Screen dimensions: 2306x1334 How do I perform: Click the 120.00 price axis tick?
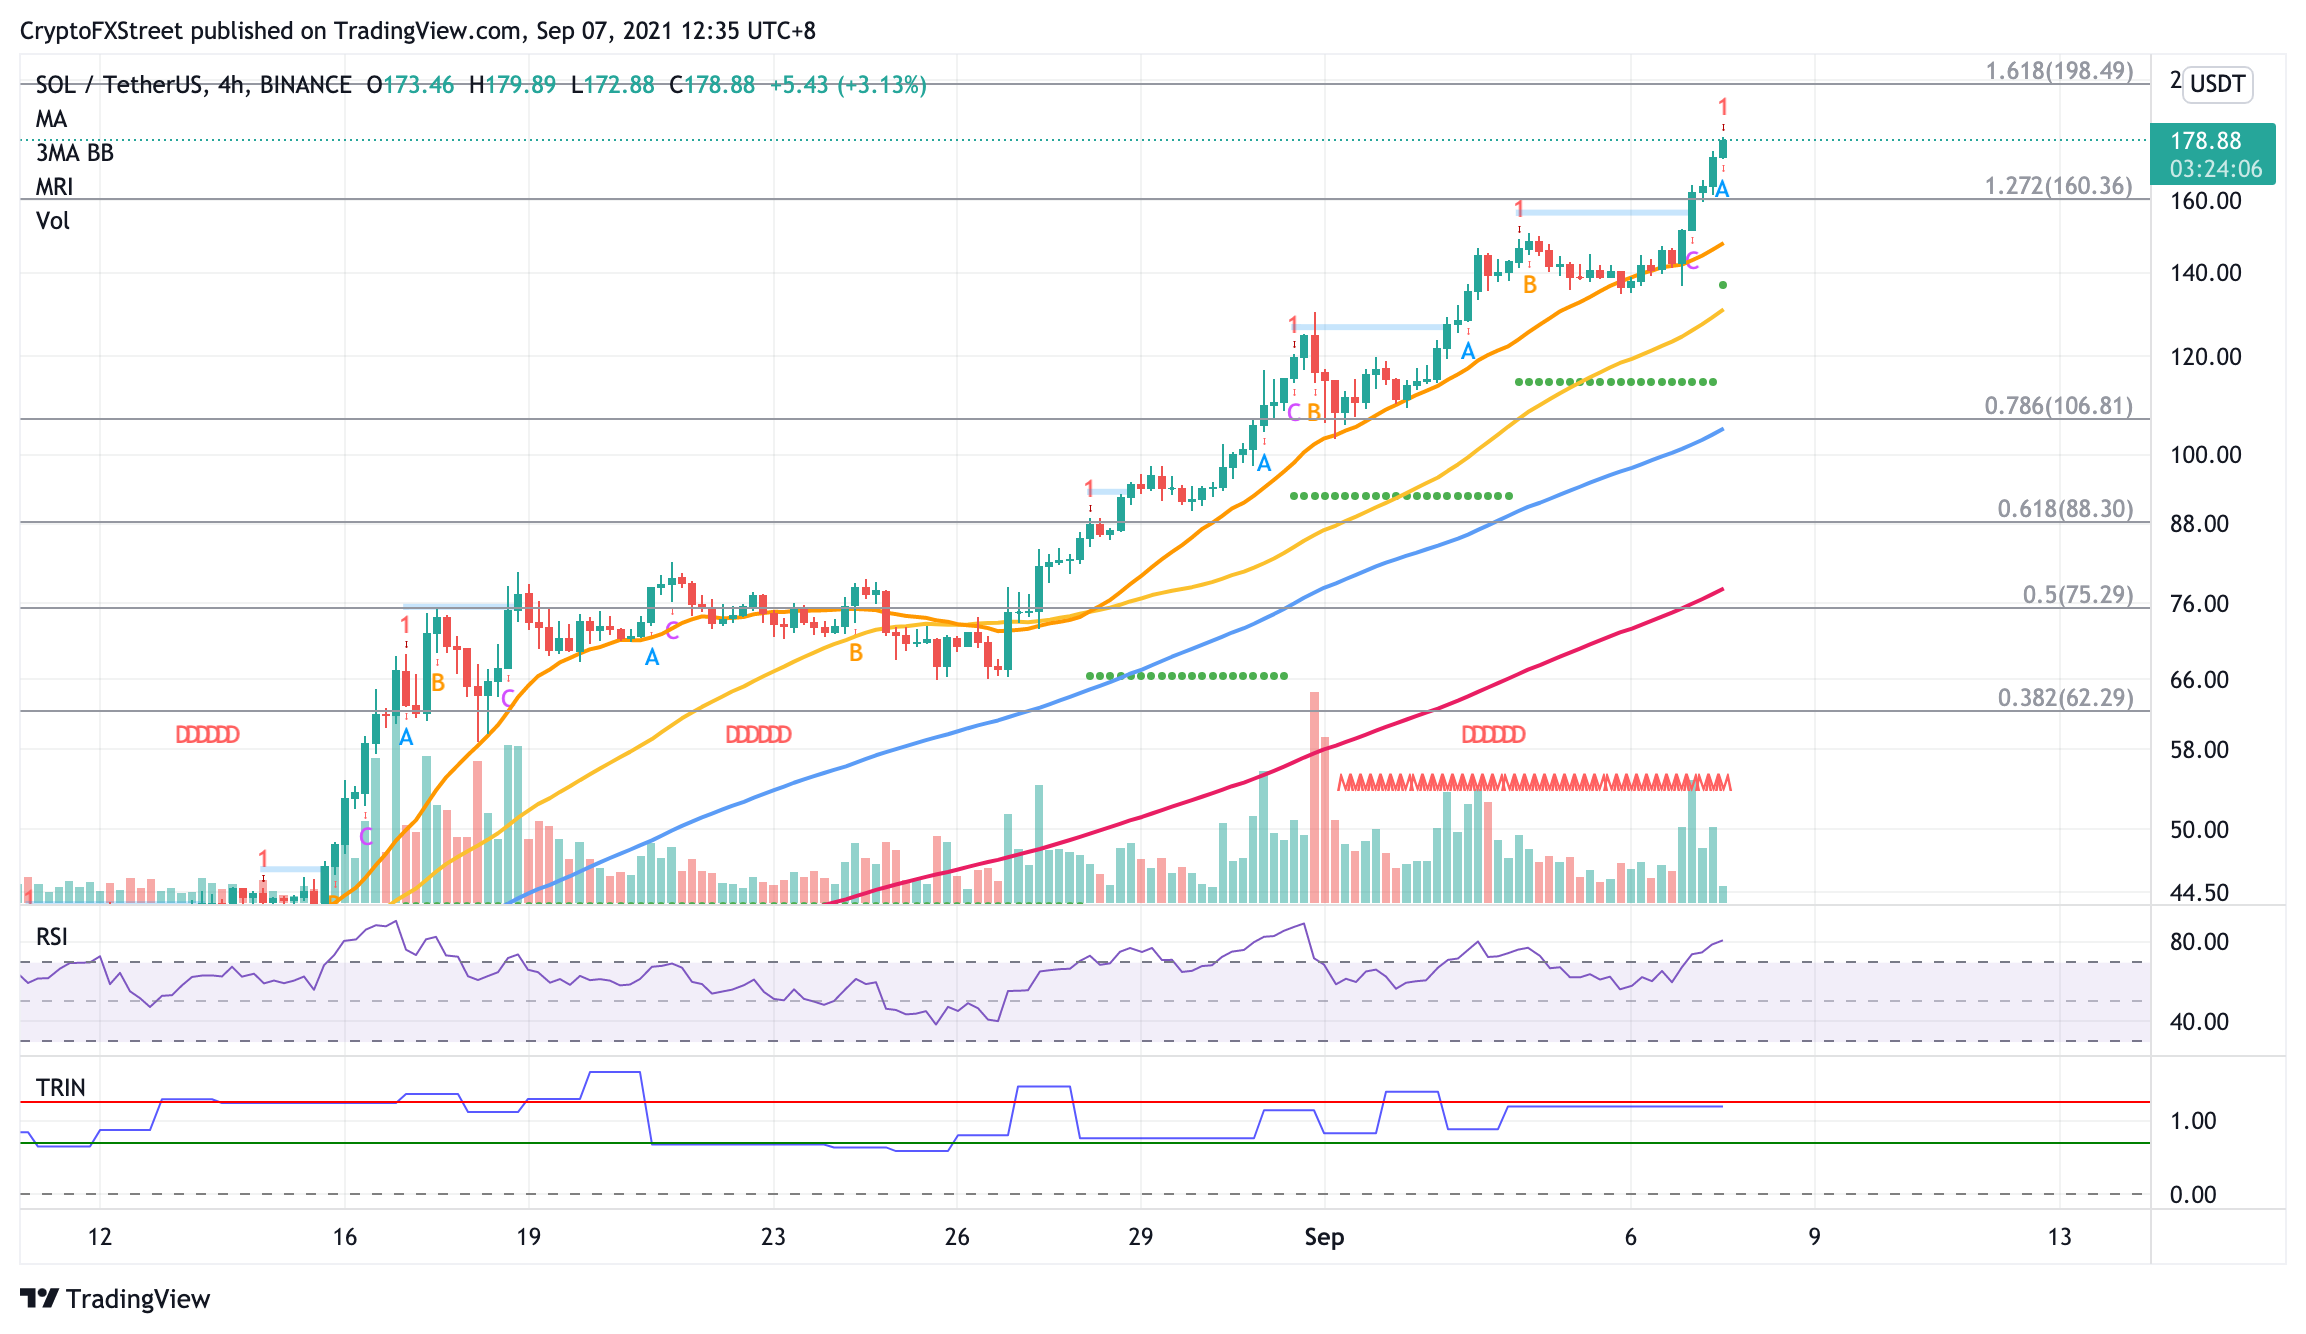2206,357
